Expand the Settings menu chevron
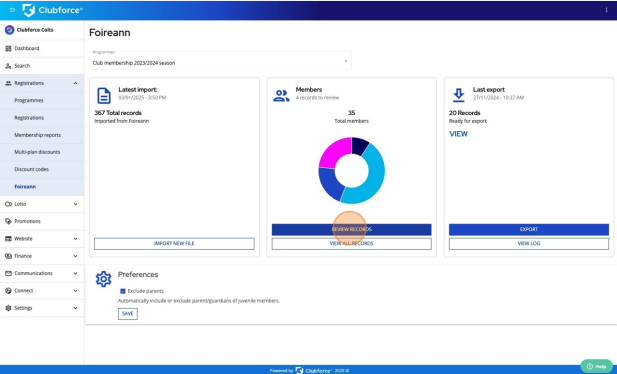617x374 pixels. [76, 308]
